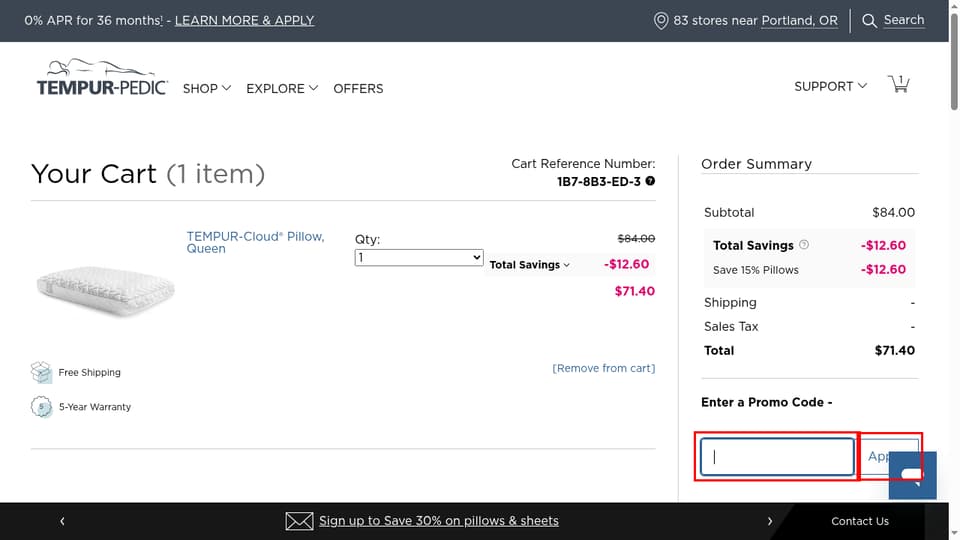Click the search magnifier icon
Screen dimensions: 960x540
coord(869,21)
